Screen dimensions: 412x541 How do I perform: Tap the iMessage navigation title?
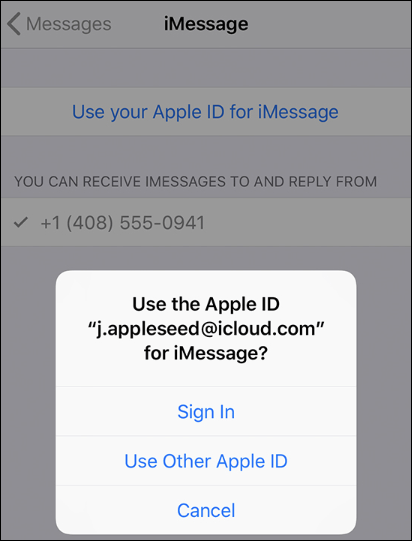(206, 24)
